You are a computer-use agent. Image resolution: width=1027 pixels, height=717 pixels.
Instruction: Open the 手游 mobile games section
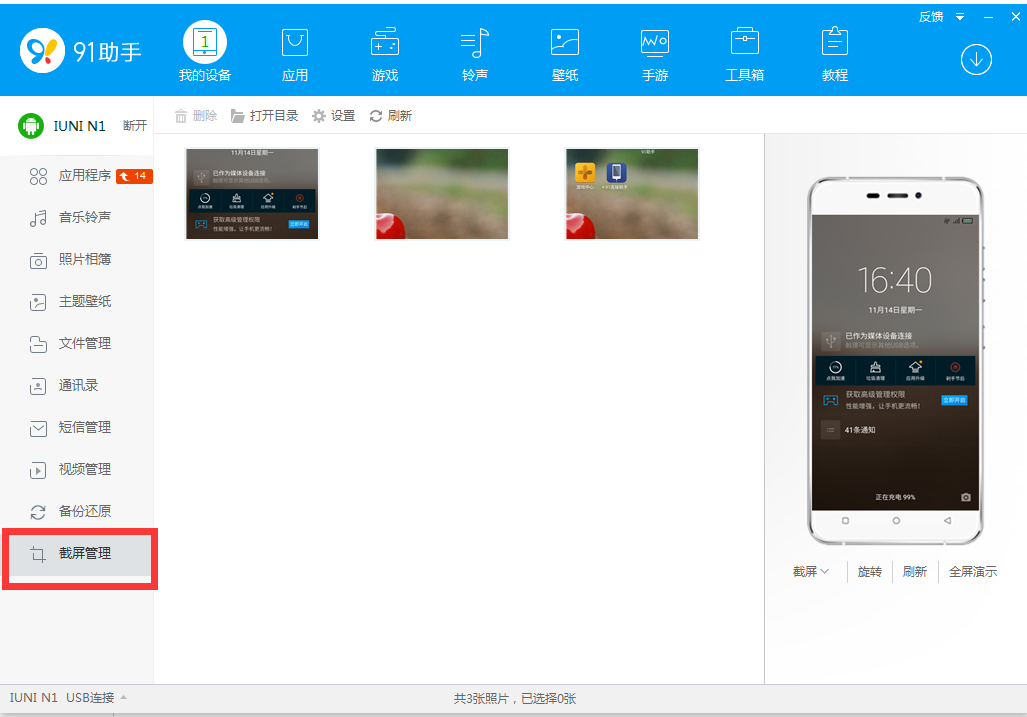coord(655,55)
